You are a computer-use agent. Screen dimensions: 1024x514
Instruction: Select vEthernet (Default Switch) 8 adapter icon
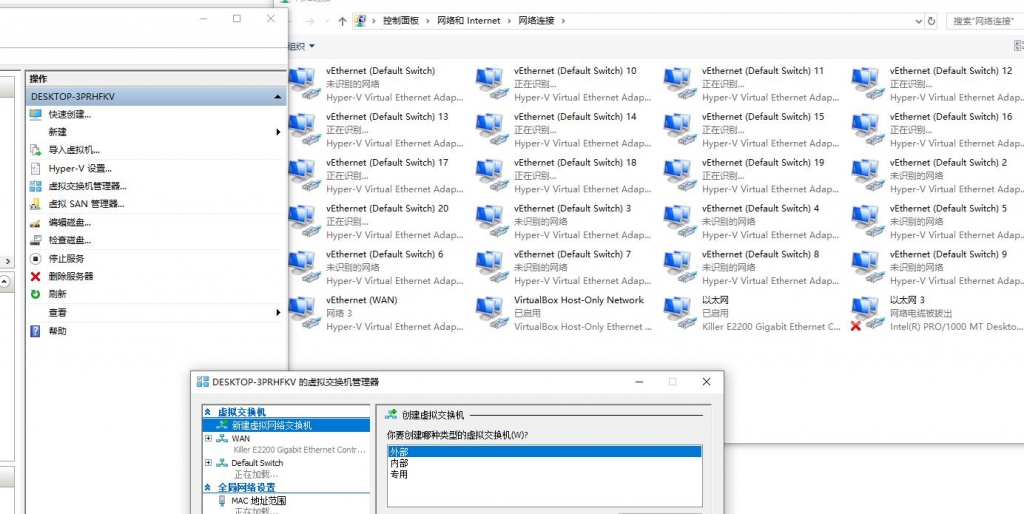679,266
